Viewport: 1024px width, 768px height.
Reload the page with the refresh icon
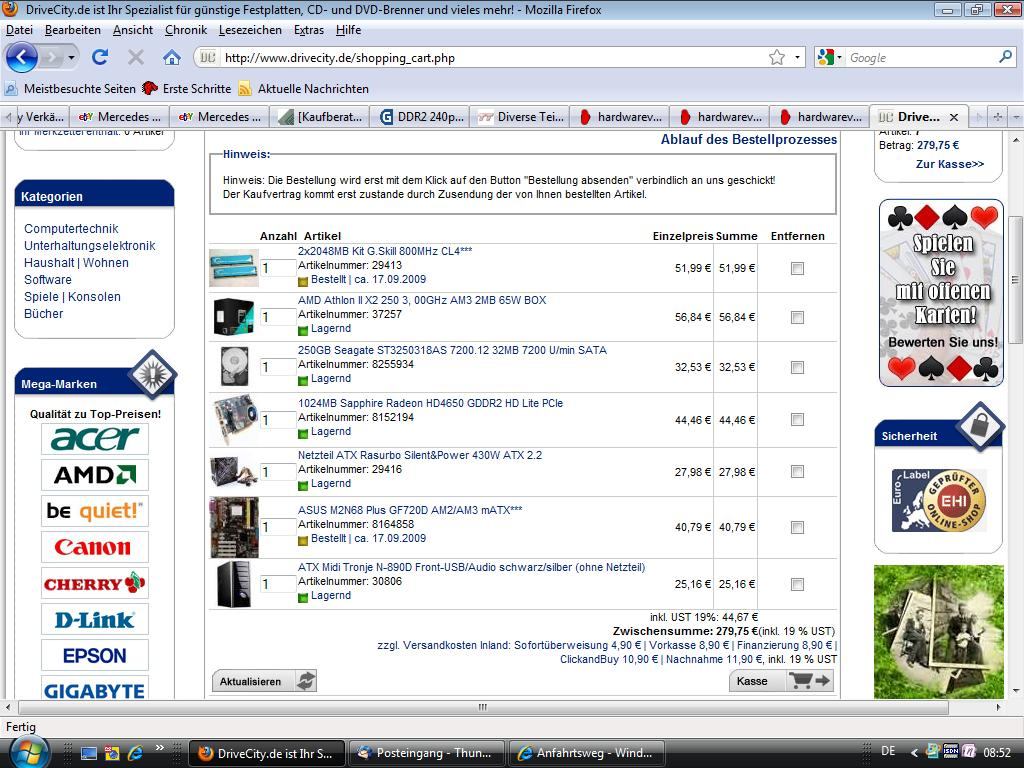tap(99, 57)
